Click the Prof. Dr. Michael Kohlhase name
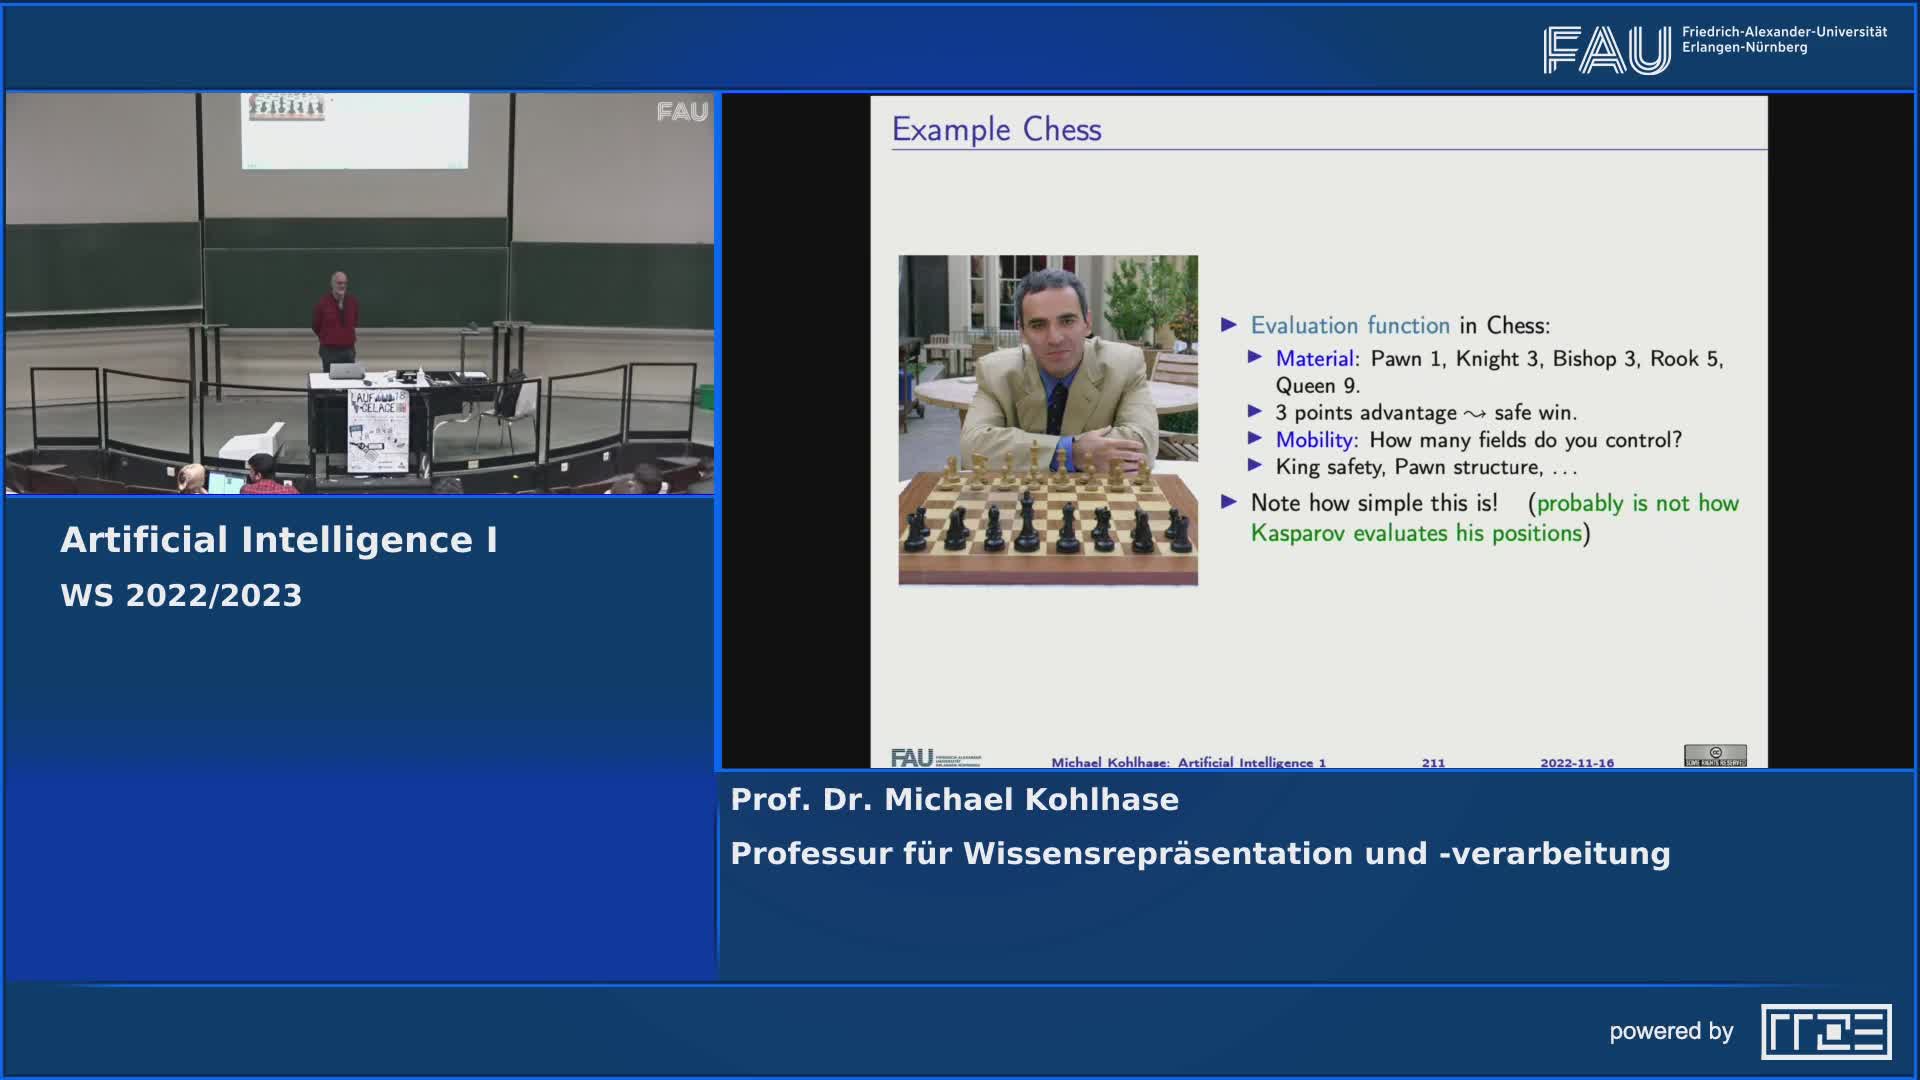1920x1080 pixels. pos(954,800)
